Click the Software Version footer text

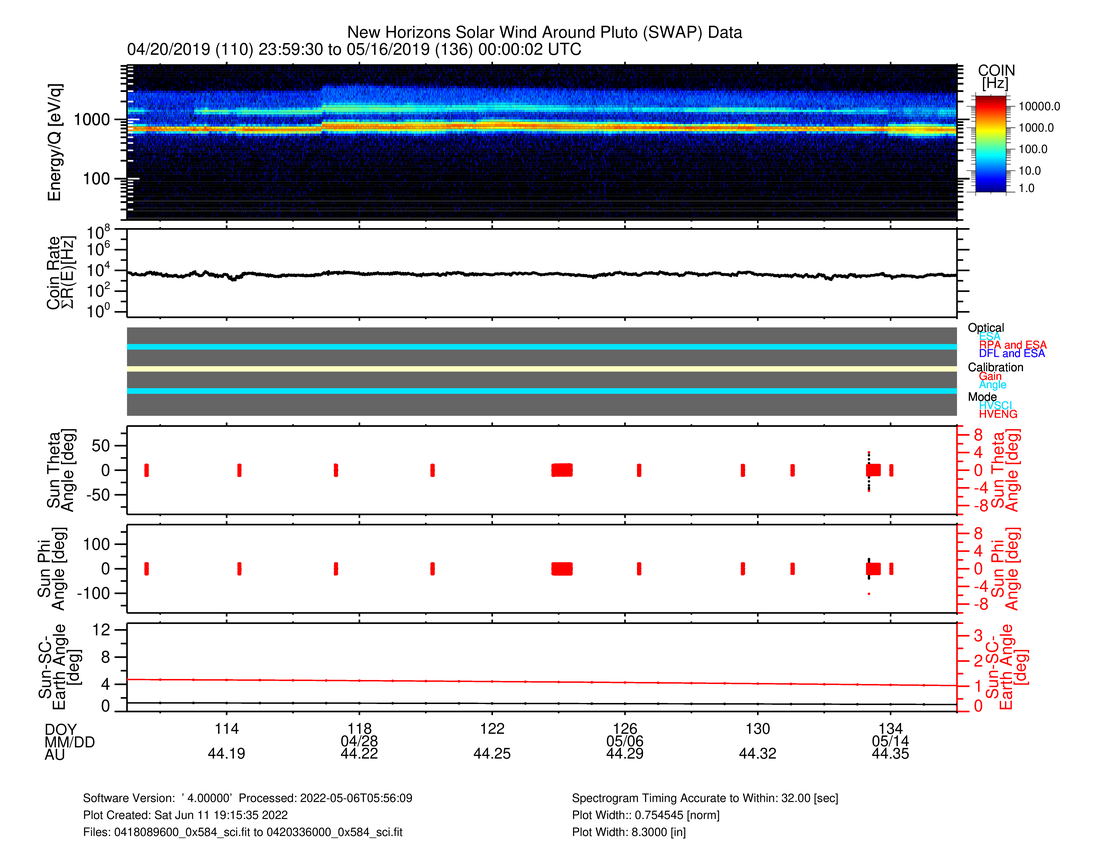[248, 798]
